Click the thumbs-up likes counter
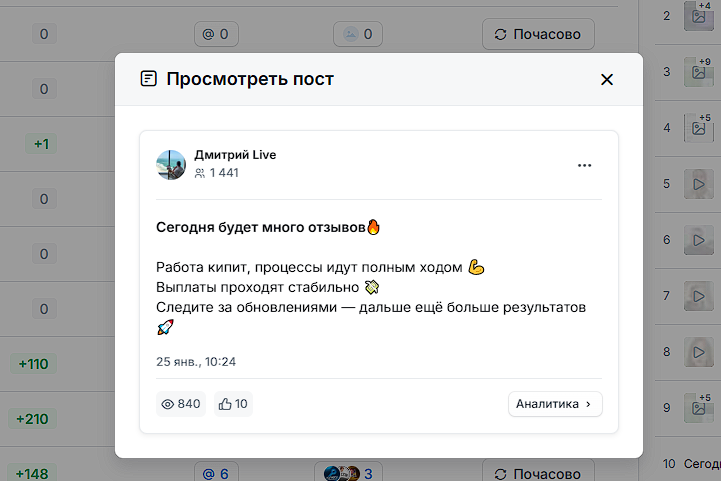The width and height of the screenshot is (721, 481). (234, 404)
